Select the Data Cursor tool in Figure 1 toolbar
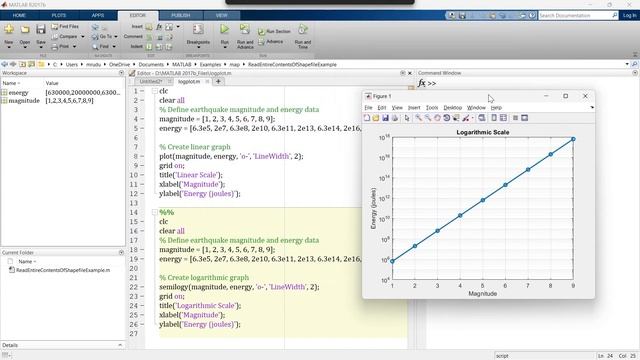 456,118
